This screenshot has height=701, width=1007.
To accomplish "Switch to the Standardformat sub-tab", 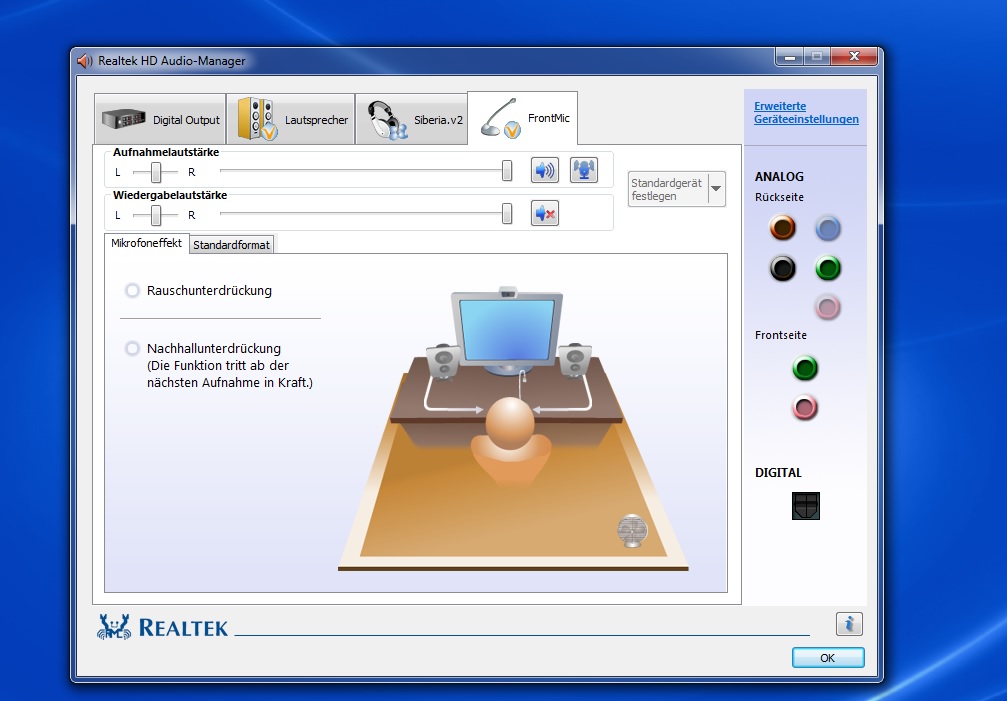I will click(232, 245).
